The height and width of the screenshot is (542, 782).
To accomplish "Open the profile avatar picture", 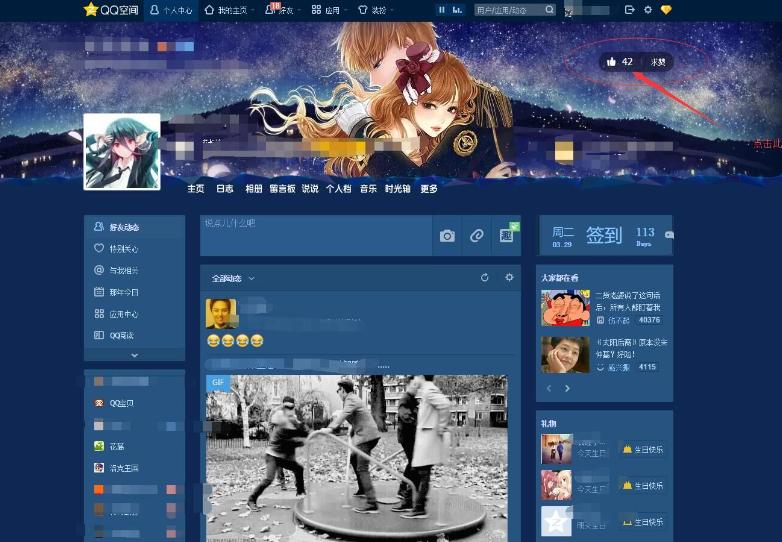I will click(122, 152).
